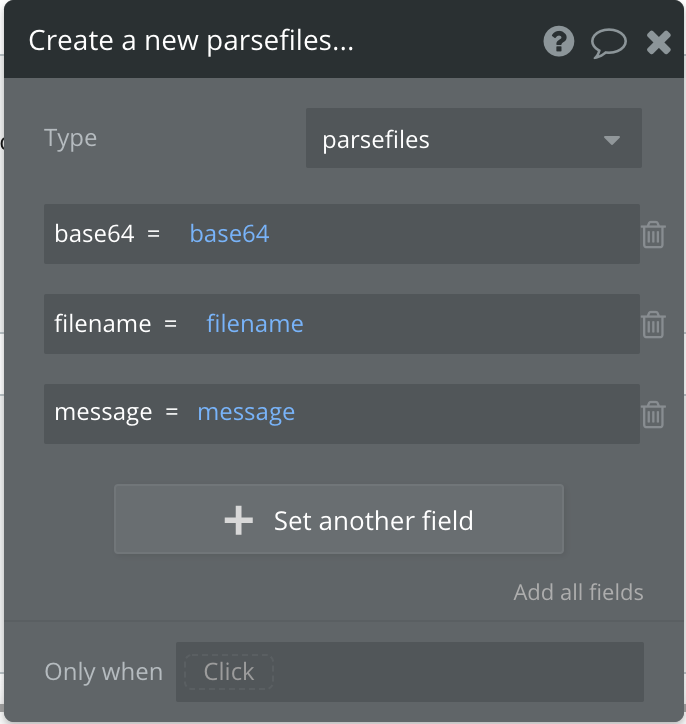Select the parsefiles type value
This screenshot has width=686, height=724.
[x=376, y=140]
